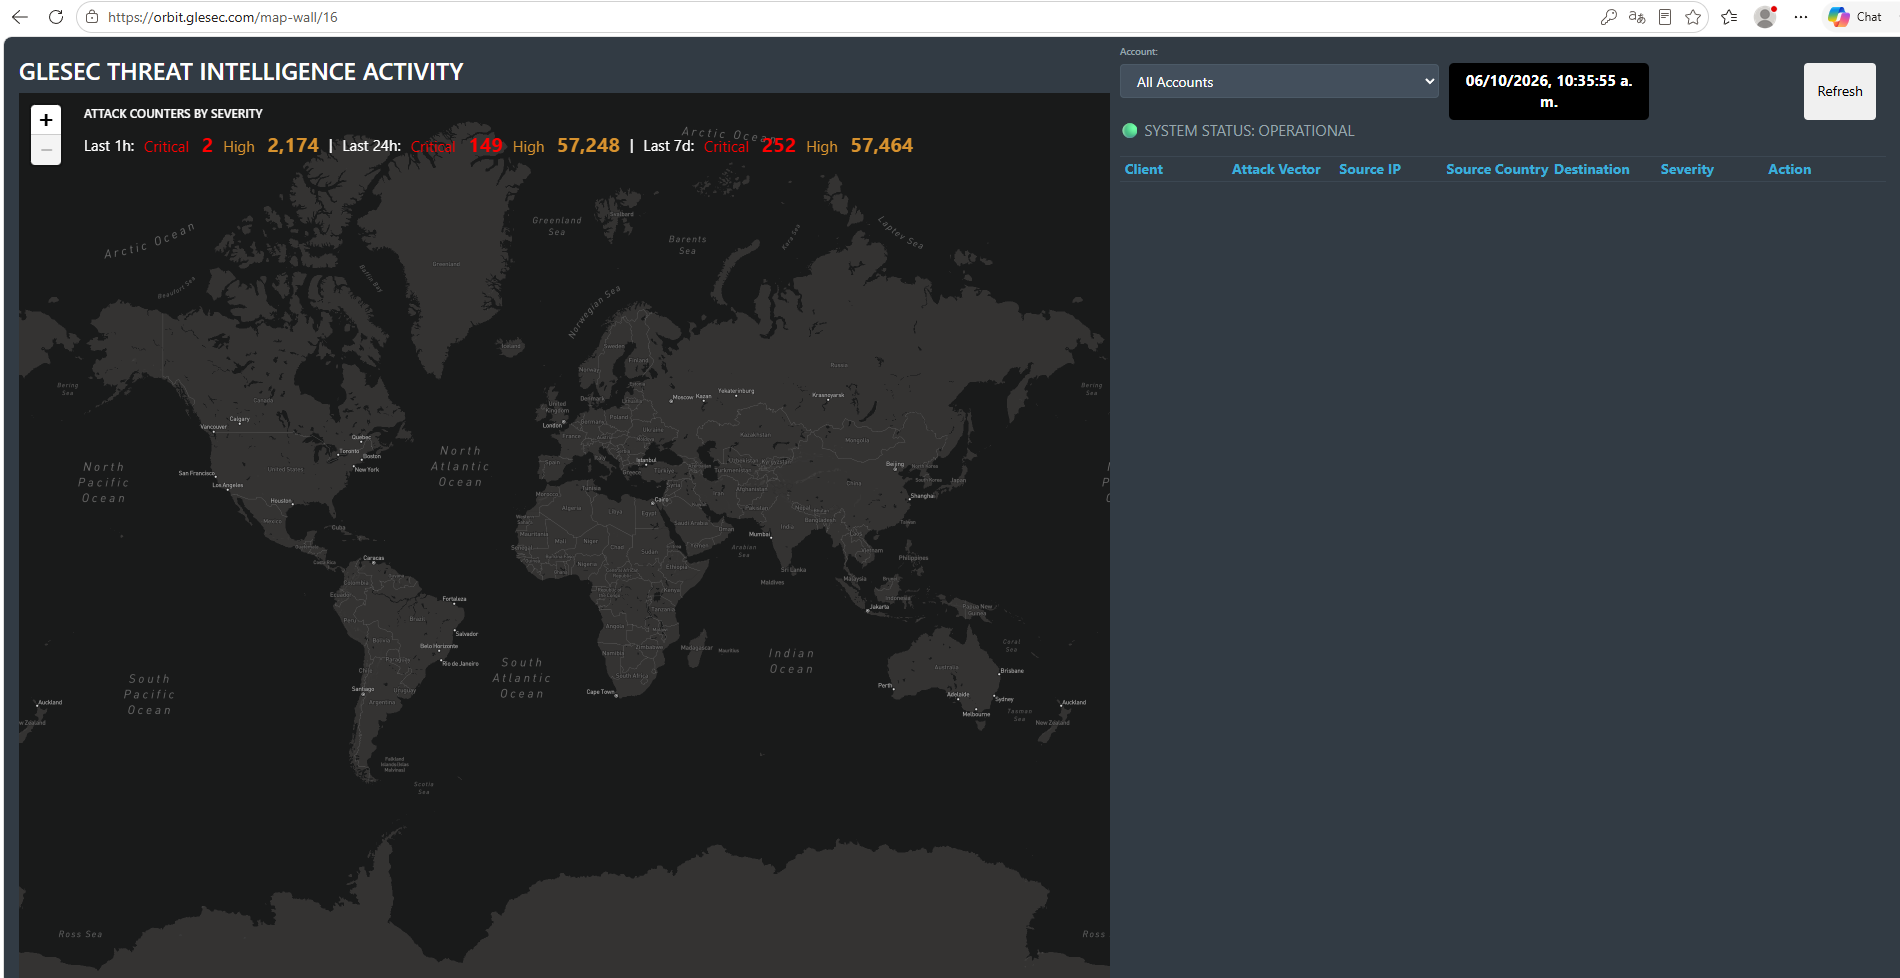Click the Mumbai city label on the map

tap(759, 534)
